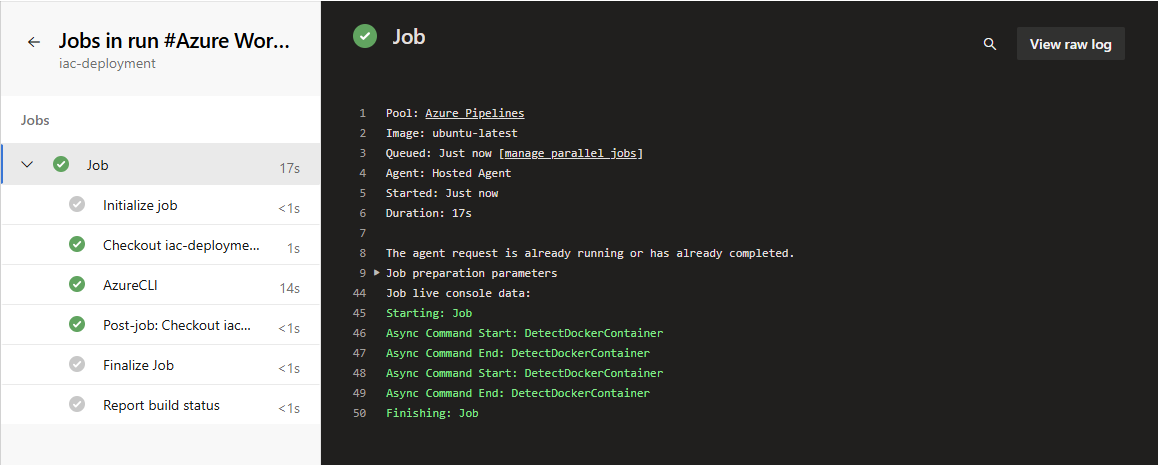Click the grey status icon on Finalize Job
Viewport: 1158px width, 465px height.
pos(77,364)
